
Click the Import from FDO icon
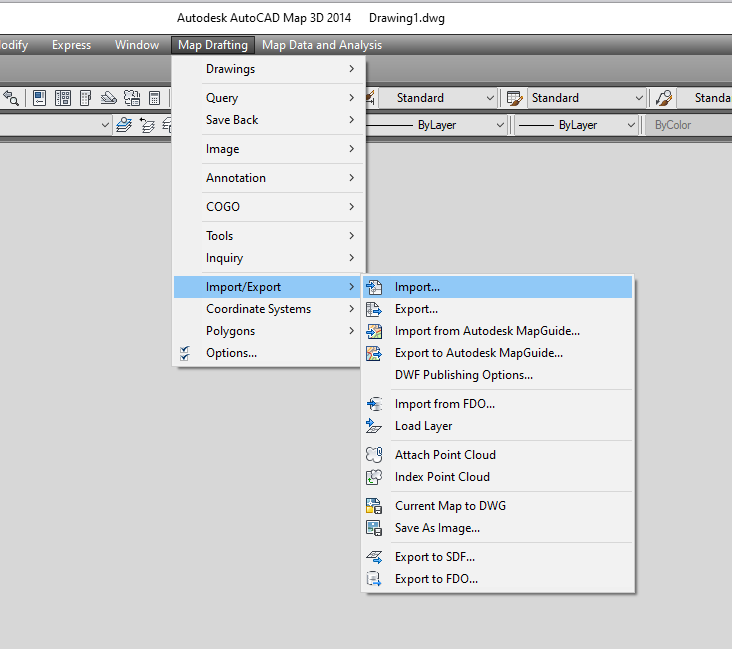tap(374, 404)
